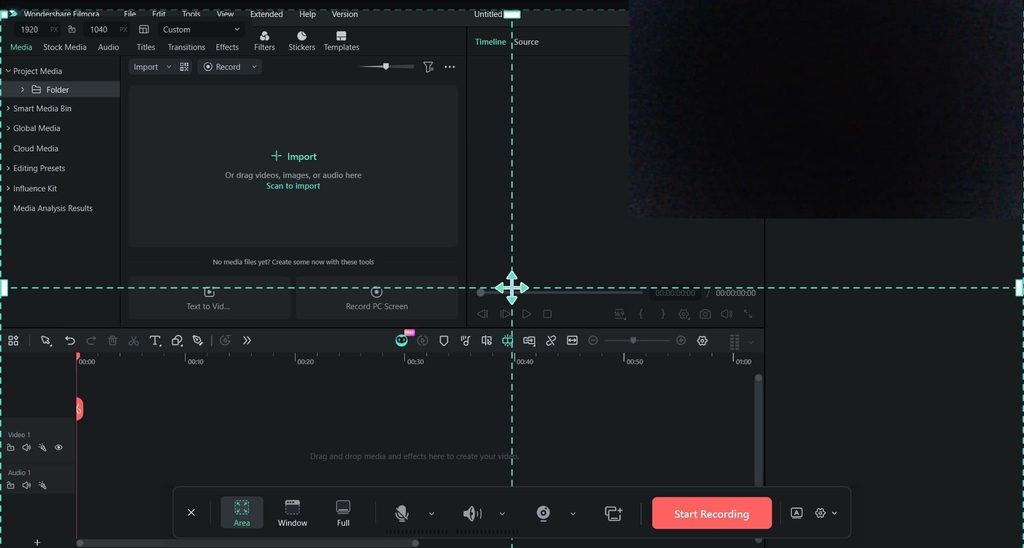Undo the last action

(70, 340)
